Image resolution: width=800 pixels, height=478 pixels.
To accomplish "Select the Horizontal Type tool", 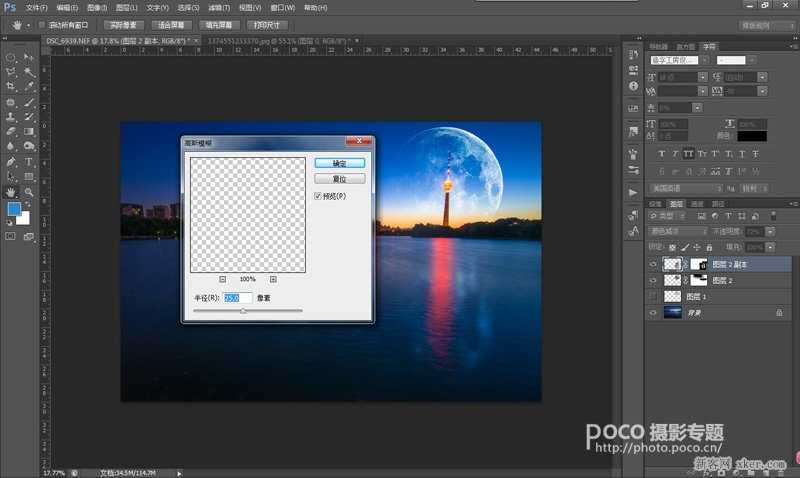I will pyautogui.click(x=29, y=162).
